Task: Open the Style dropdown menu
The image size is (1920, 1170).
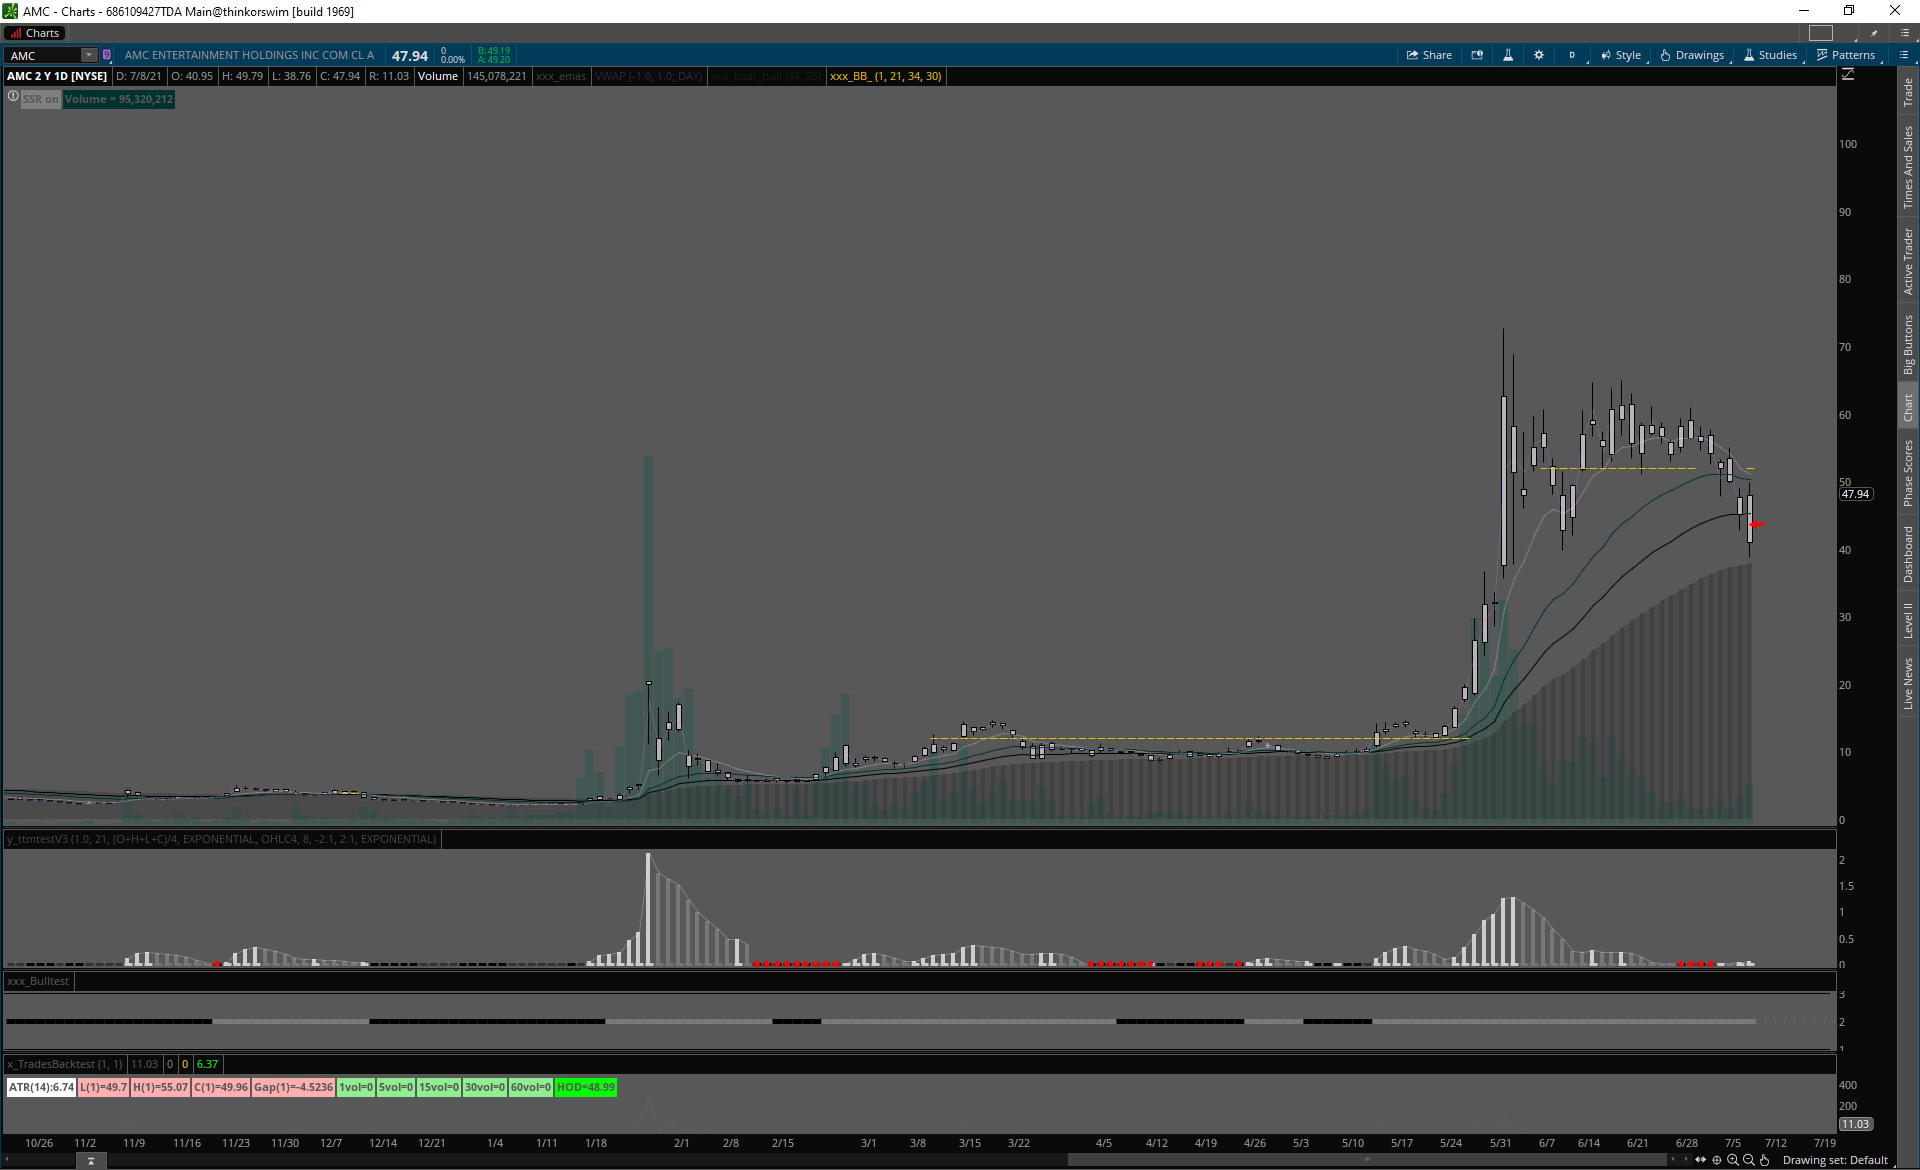Action: (1621, 55)
